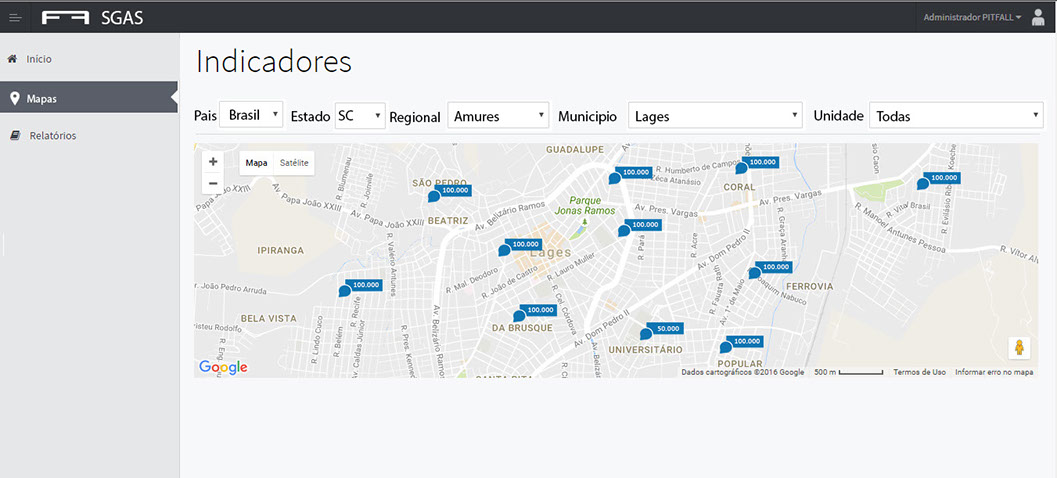
Task: Switch map to Satélite view
Action: pos(294,163)
